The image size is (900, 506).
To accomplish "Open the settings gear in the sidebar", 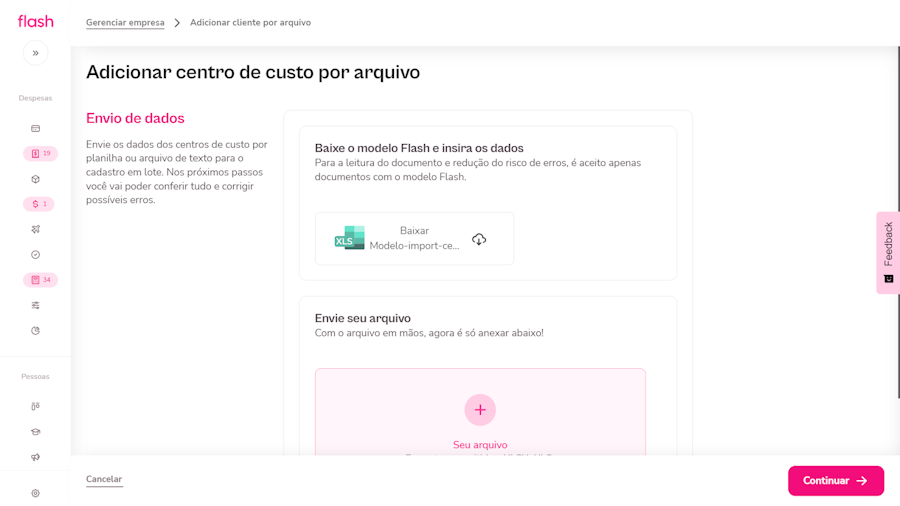I will pos(36,493).
